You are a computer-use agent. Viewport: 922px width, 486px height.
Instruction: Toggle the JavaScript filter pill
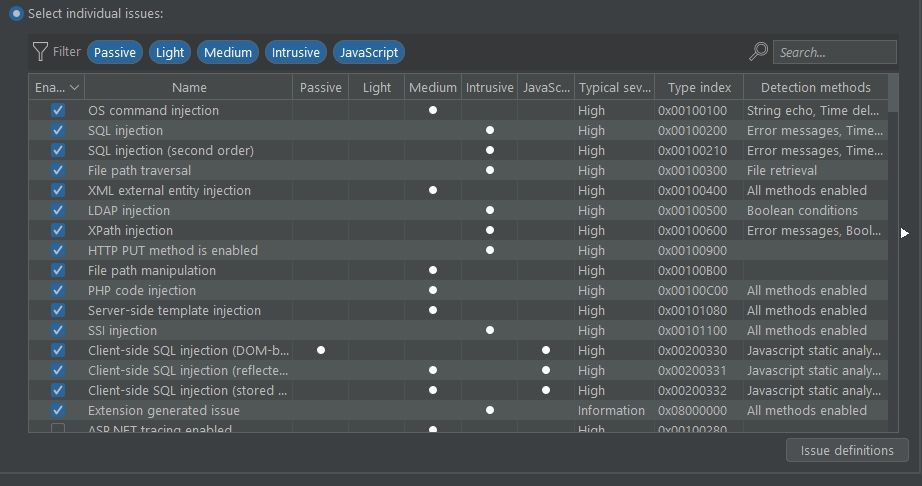coord(369,52)
